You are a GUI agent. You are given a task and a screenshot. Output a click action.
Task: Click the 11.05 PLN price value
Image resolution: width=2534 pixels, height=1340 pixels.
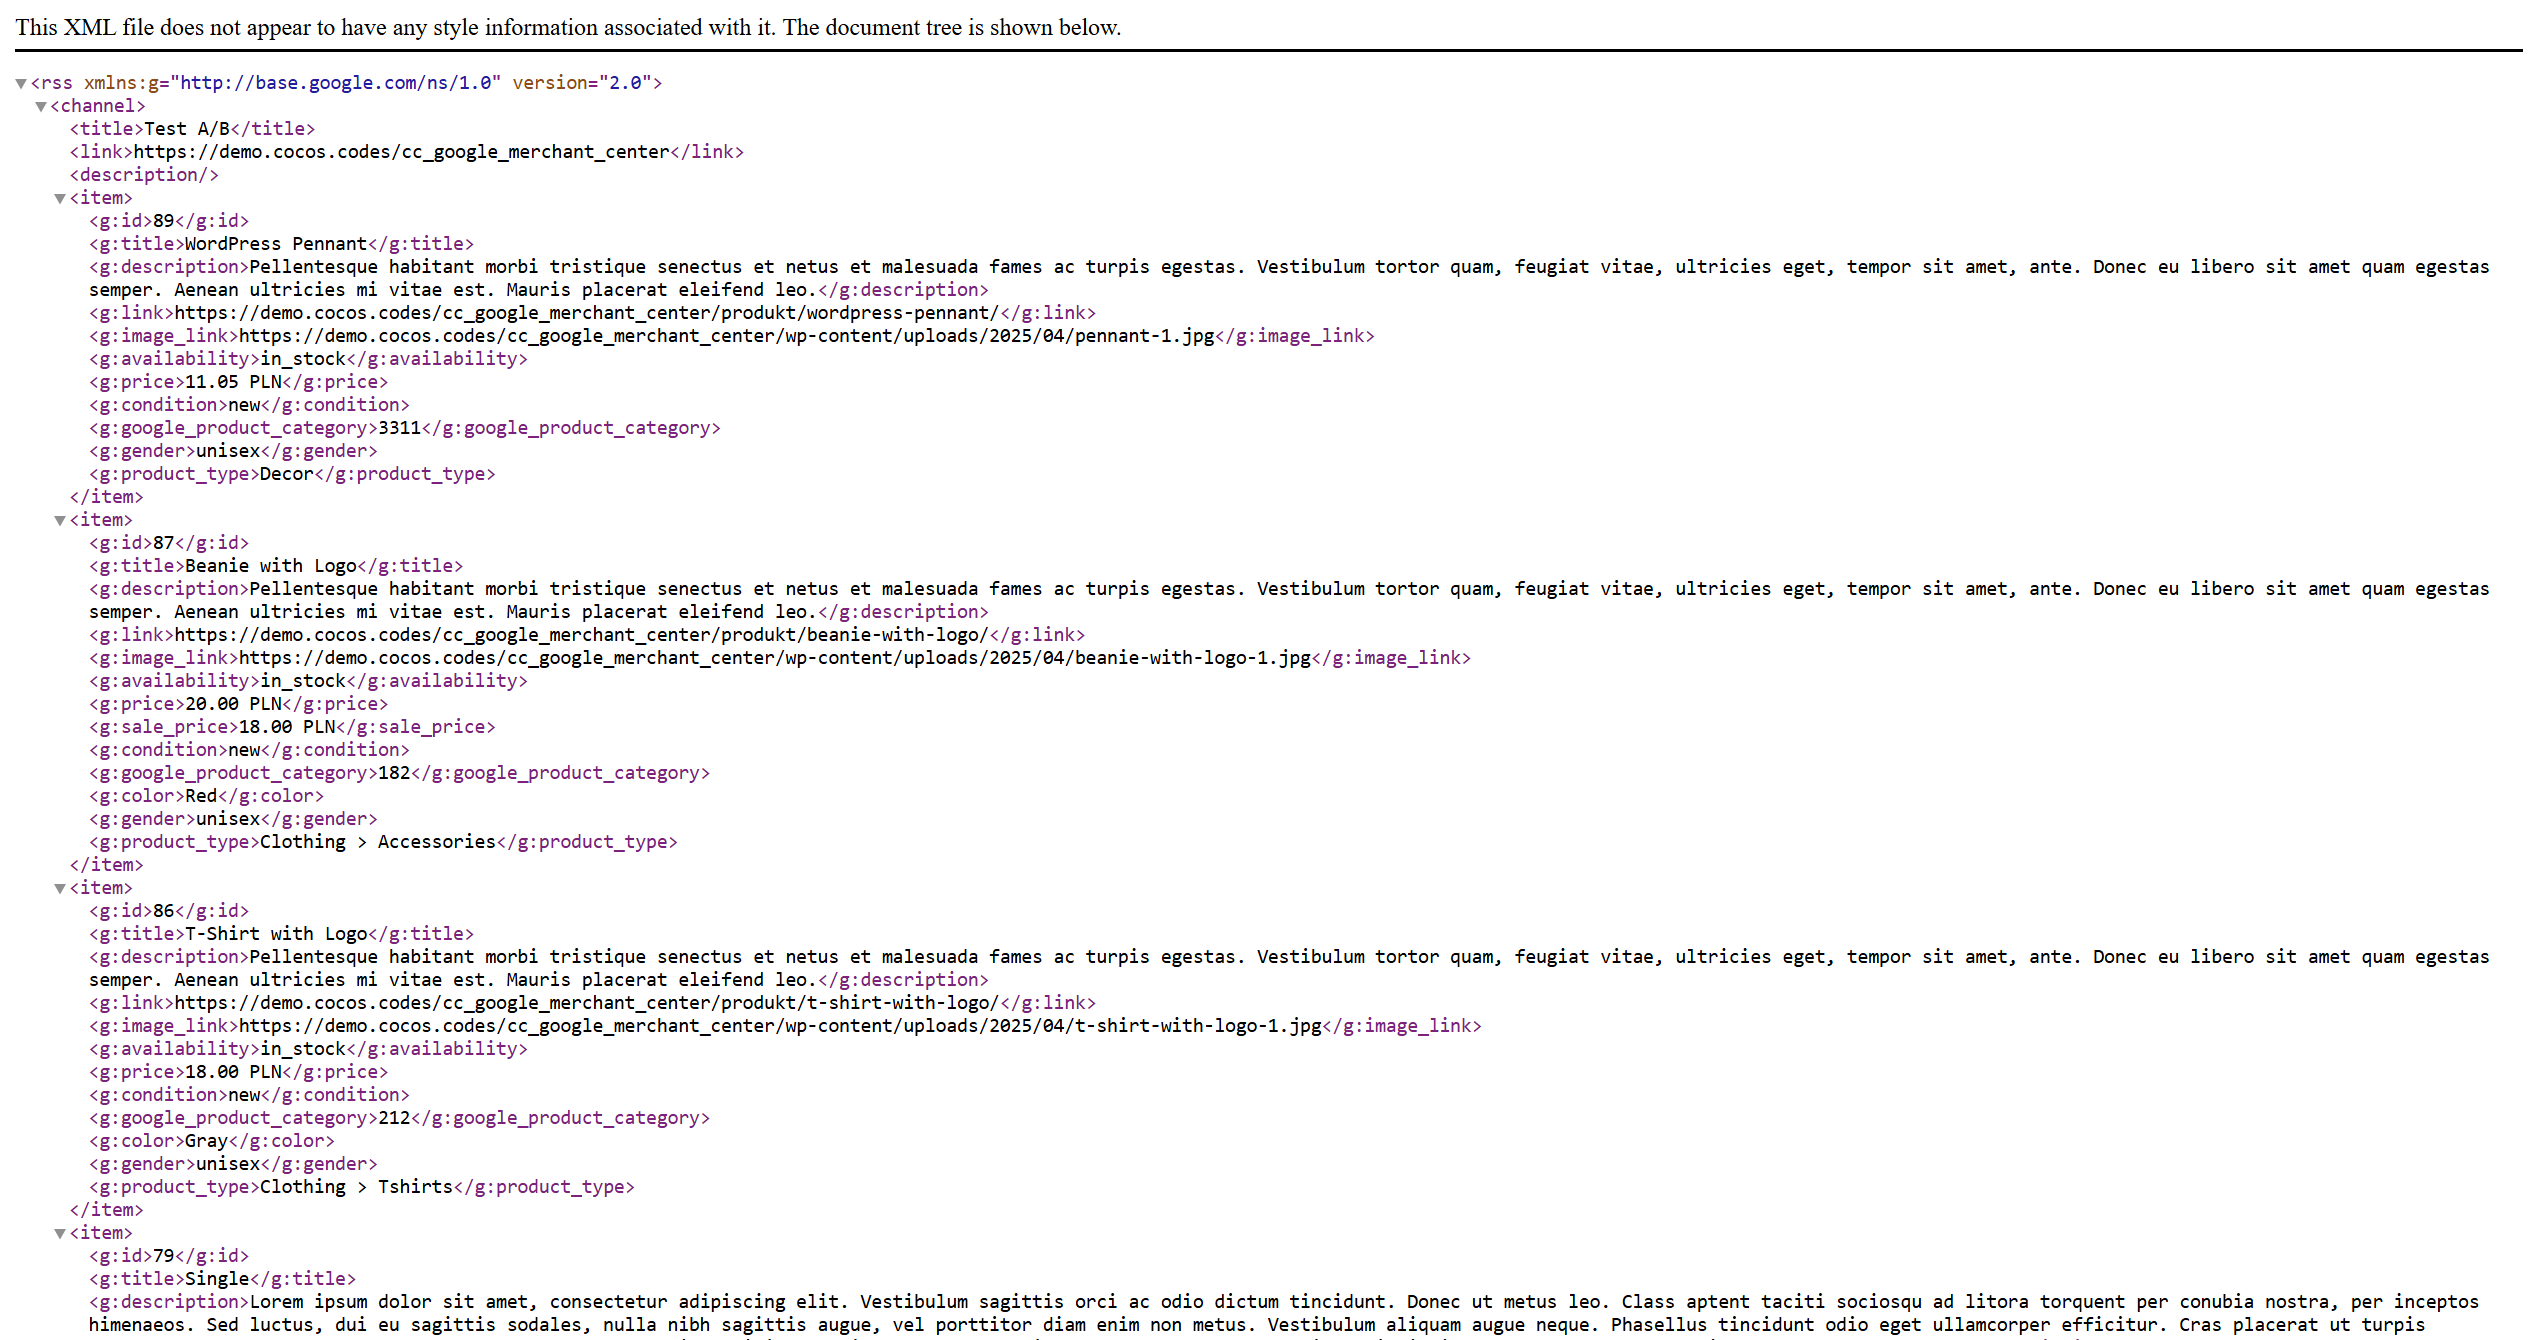pyautogui.click(x=233, y=382)
